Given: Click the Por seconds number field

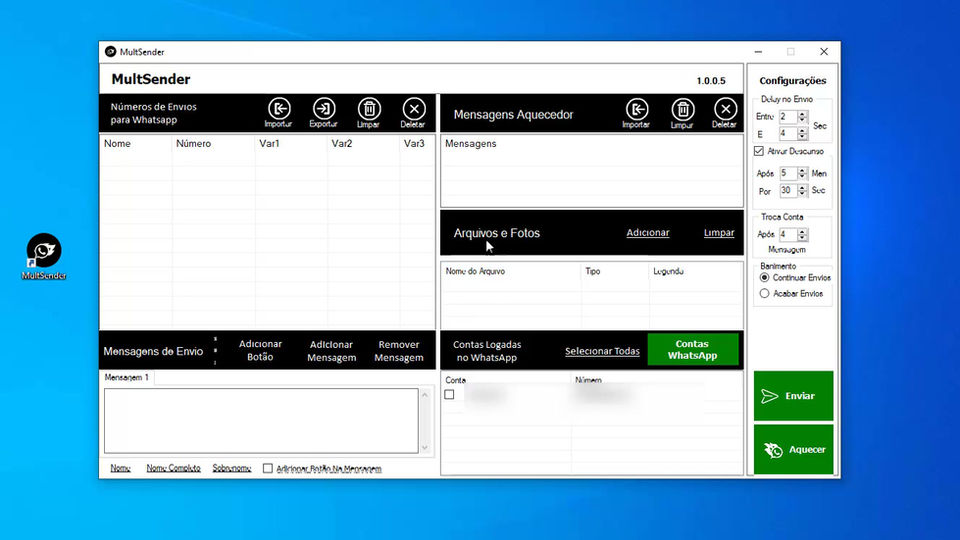Looking at the screenshot, I should (x=788, y=191).
